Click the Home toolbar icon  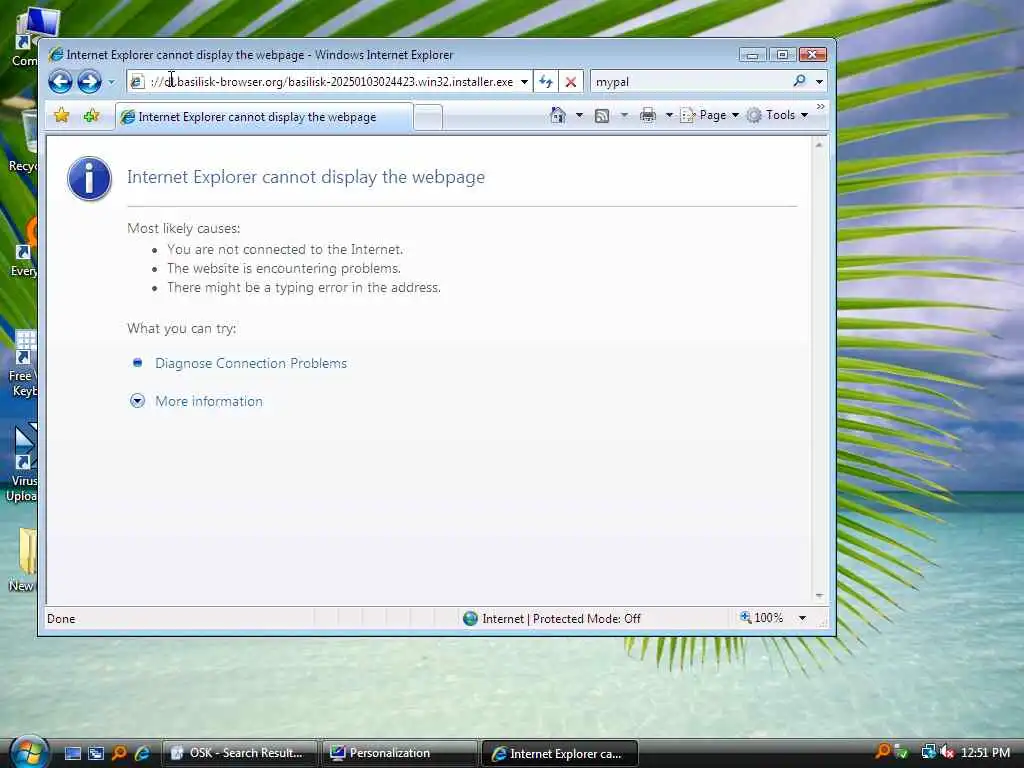(x=558, y=115)
